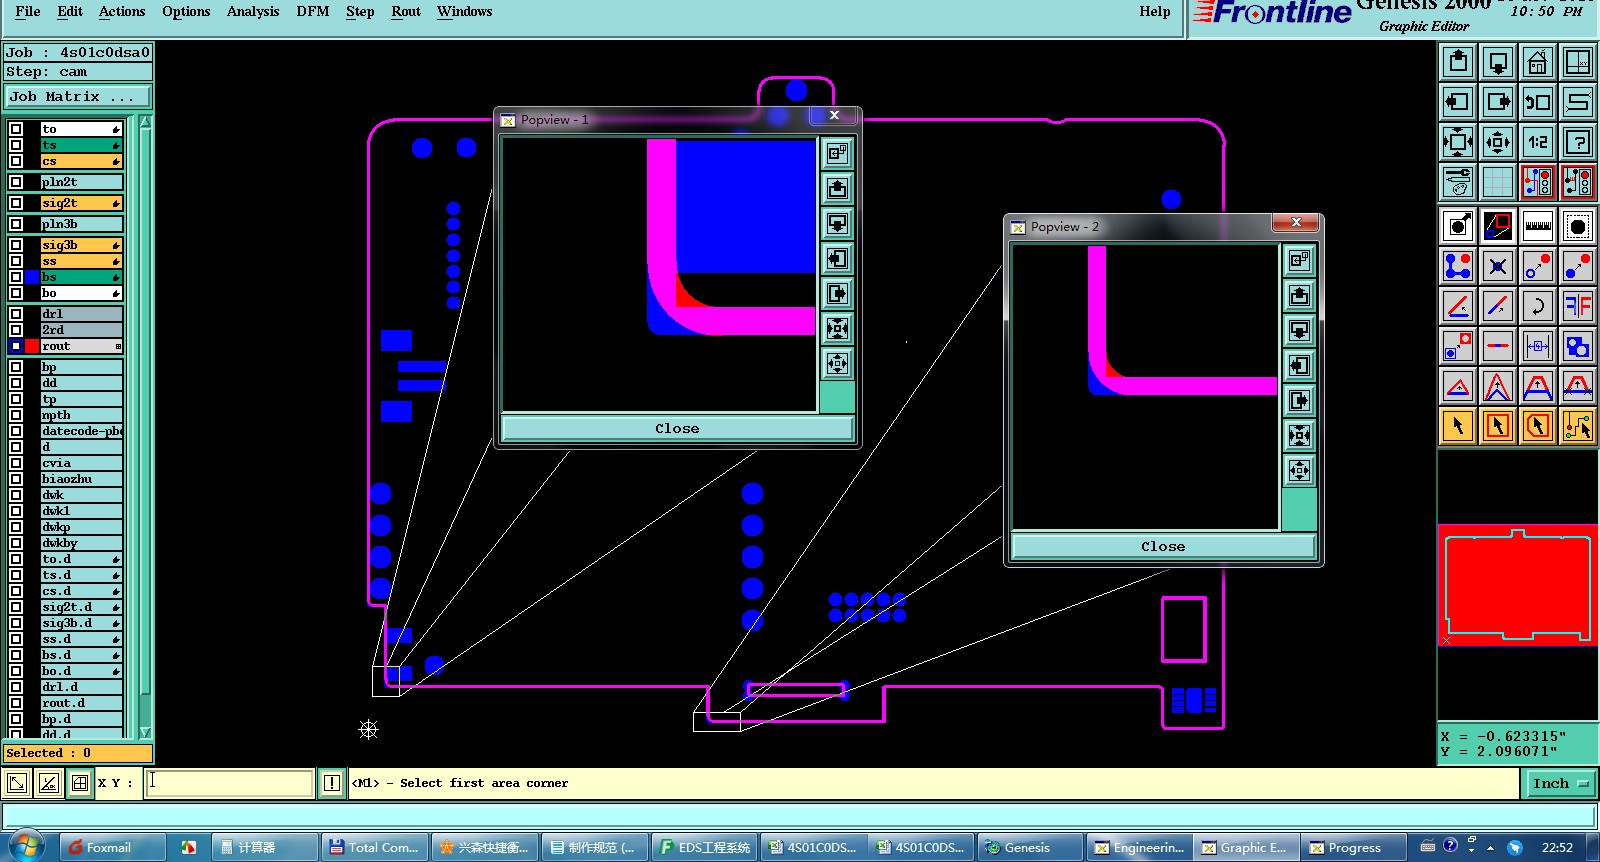Click the snap grid icon near XY
This screenshot has height=862, width=1600.
80,783
